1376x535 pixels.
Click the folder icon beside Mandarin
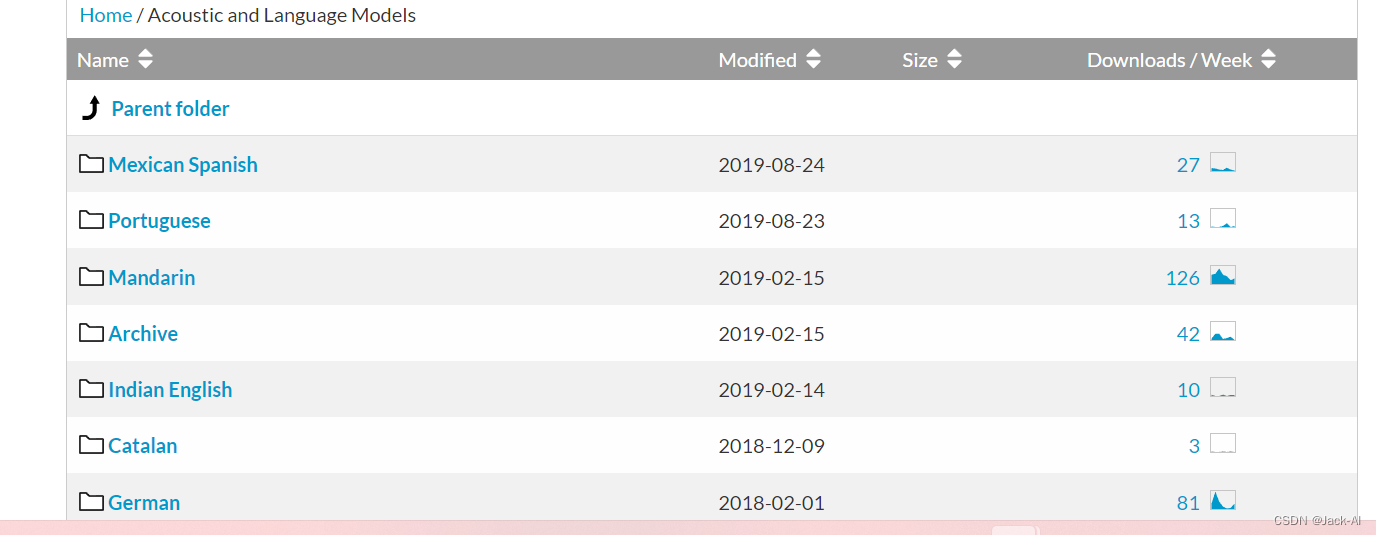point(92,276)
